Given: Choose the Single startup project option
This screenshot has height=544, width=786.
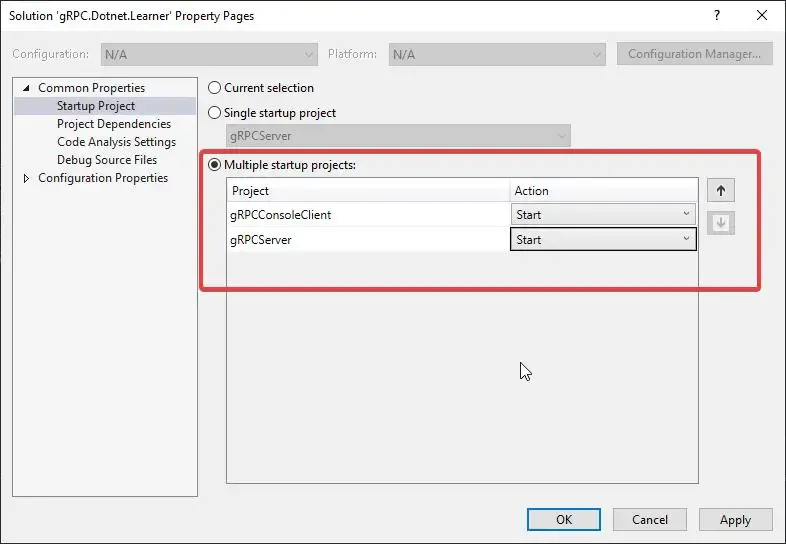Looking at the screenshot, I should [214, 113].
